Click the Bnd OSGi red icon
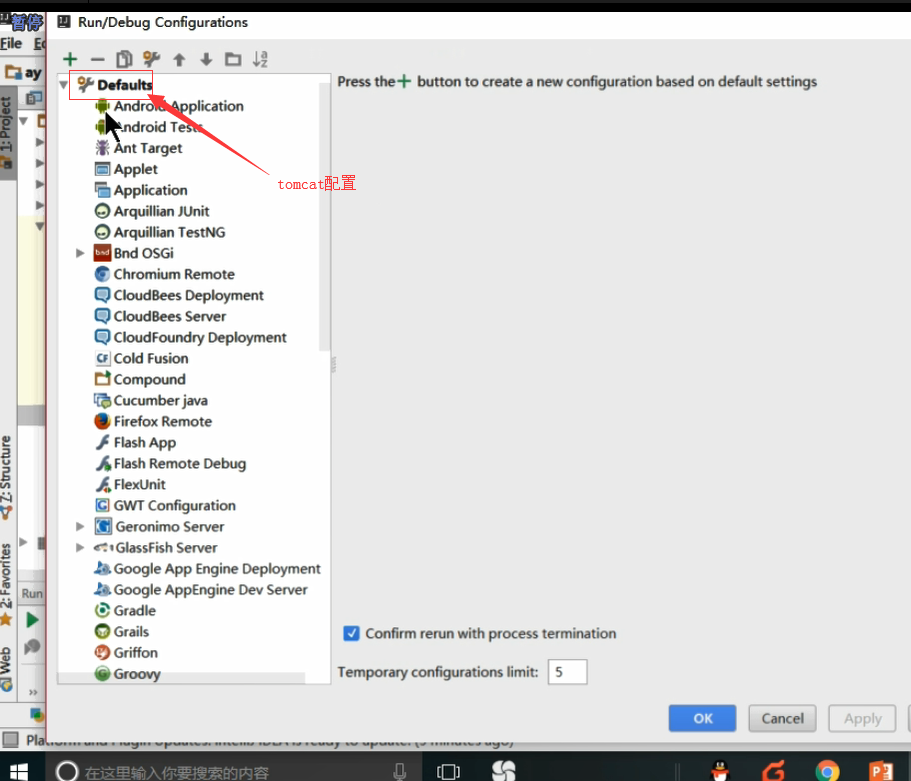Viewport: 911px width, 781px height. [x=102, y=253]
